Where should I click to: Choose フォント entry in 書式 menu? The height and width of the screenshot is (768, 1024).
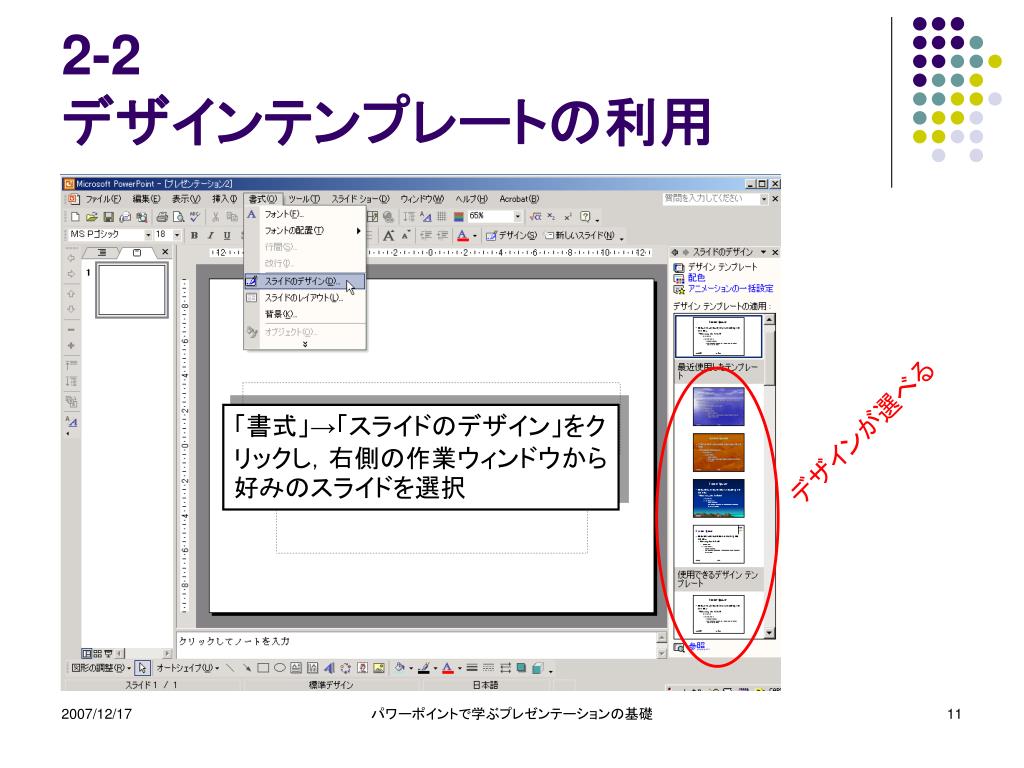click(x=304, y=214)
